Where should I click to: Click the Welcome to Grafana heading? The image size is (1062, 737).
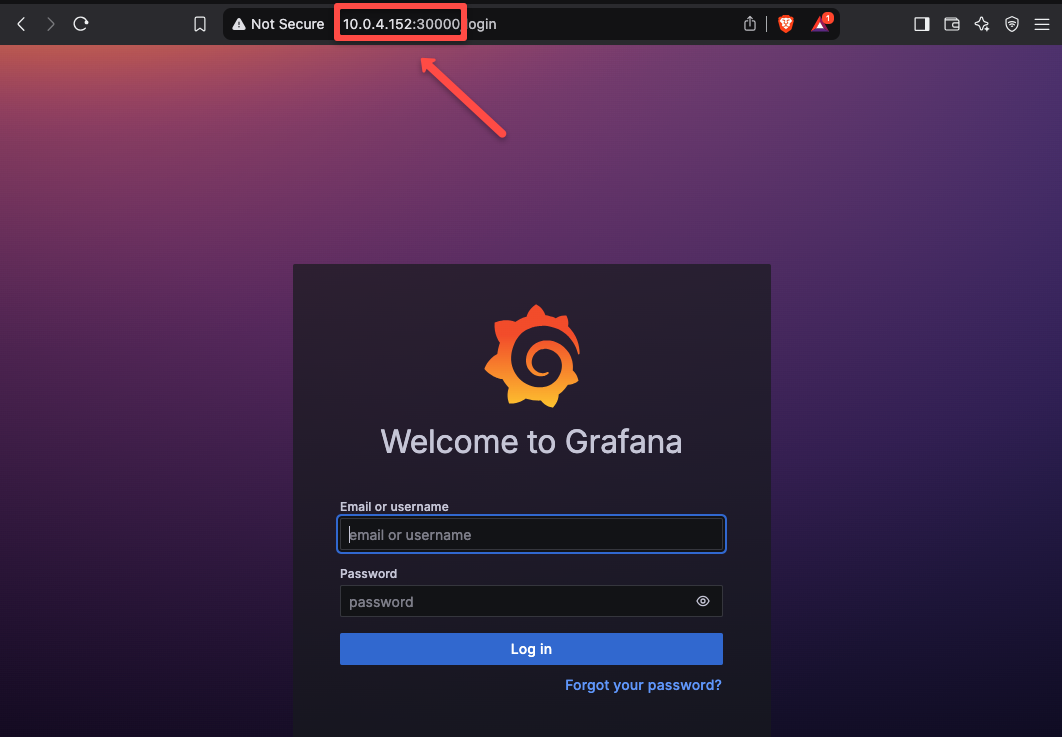[532, 442]
